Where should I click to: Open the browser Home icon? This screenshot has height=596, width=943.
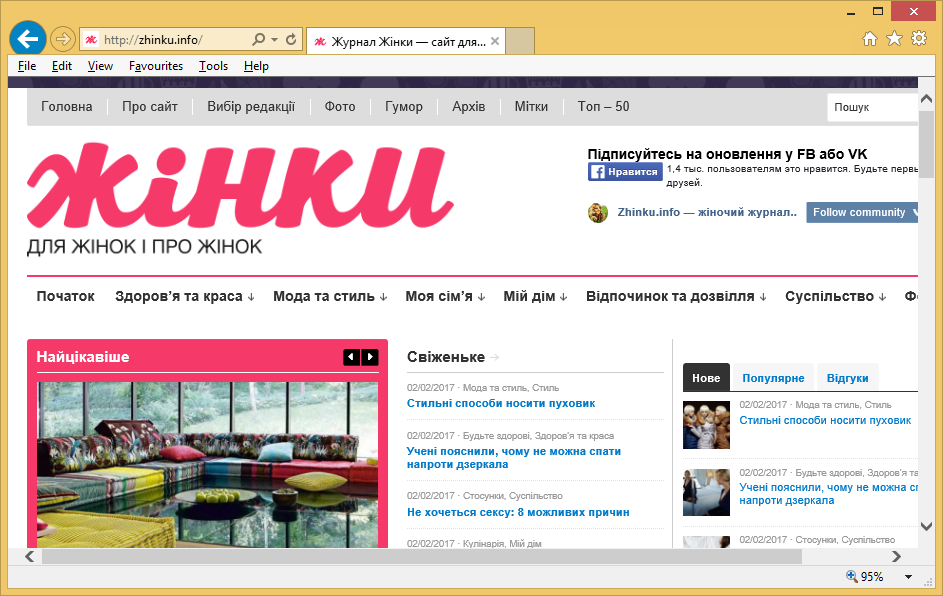(x=870, y=39)
